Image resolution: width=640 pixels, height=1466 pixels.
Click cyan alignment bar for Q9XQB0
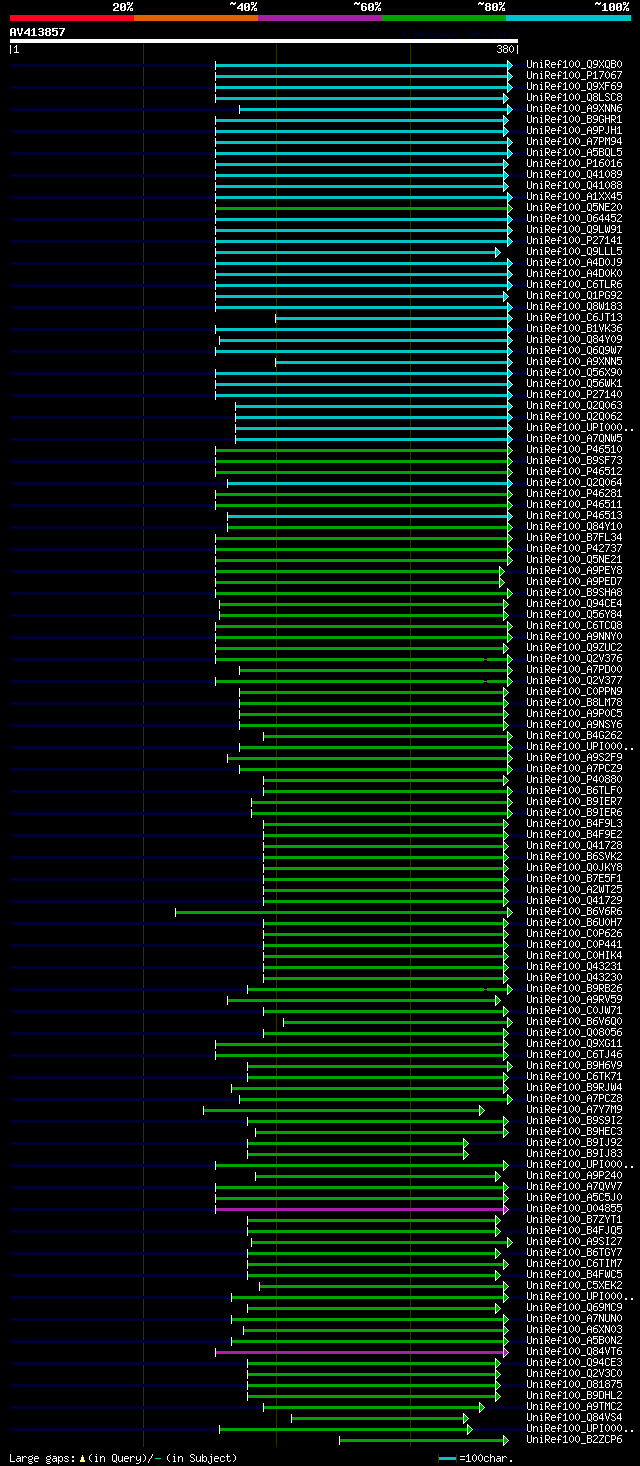click(363, 65)
